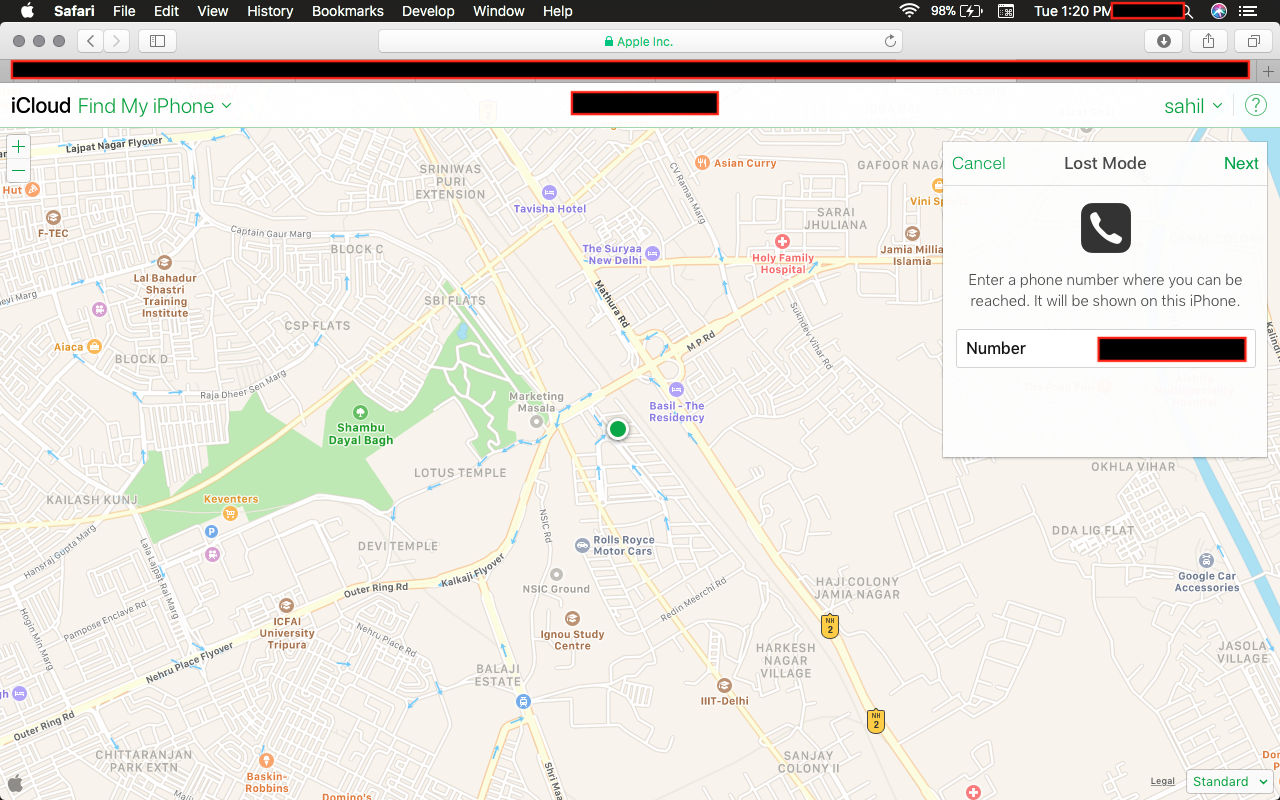
Task: Click Shambu Dayal Bagh park marker
Action: (359, 411)
